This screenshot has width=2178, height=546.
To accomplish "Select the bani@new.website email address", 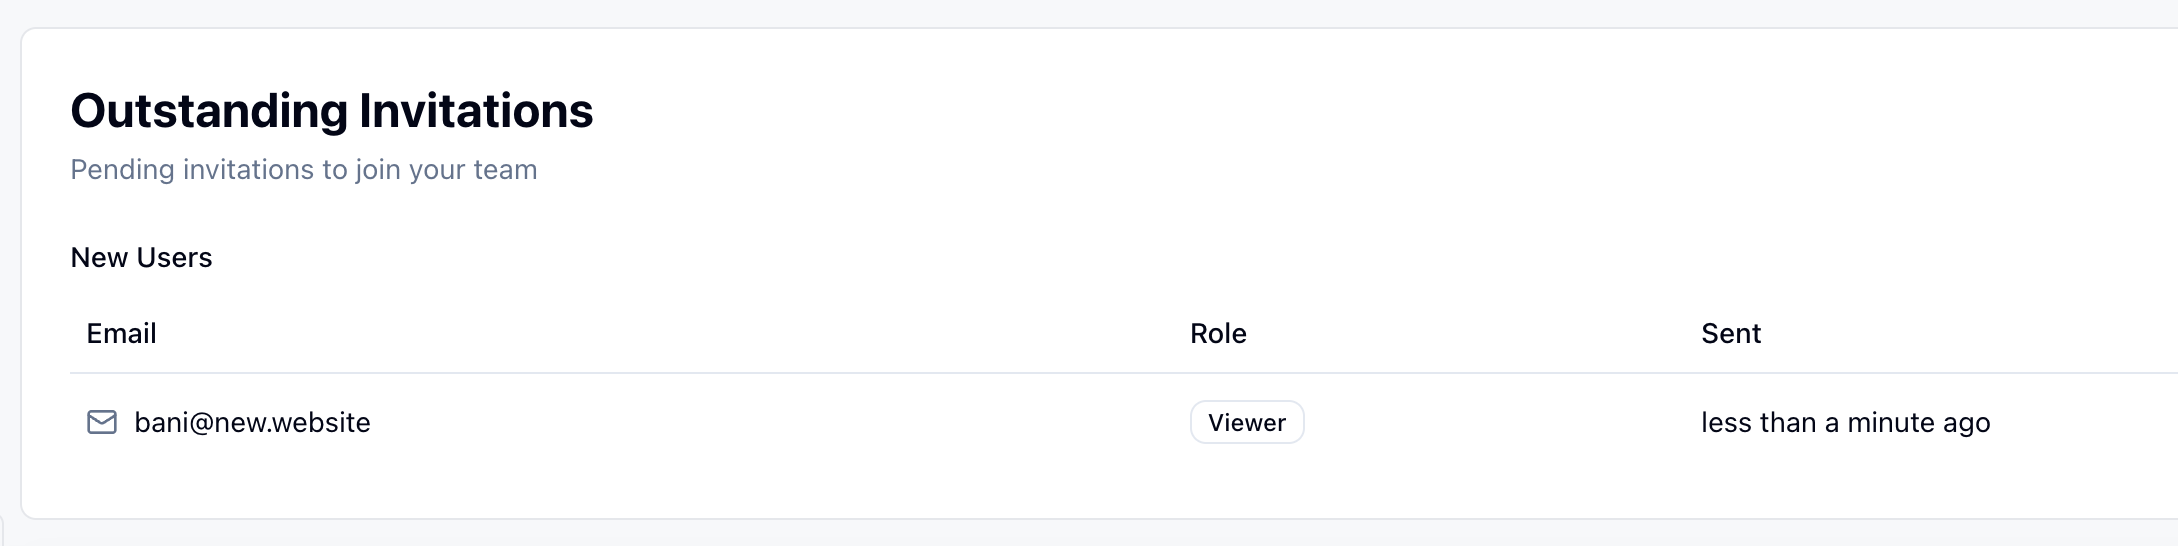I will click(252, 422).
